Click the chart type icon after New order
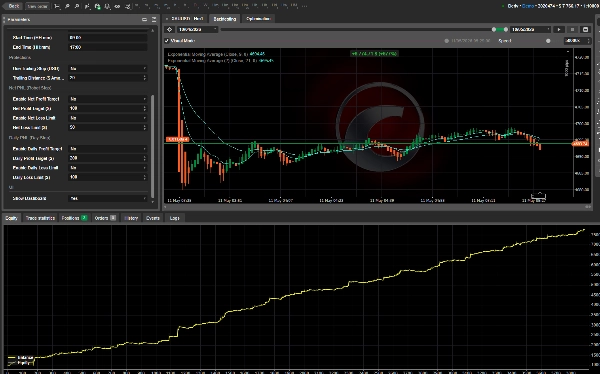This screenshot has width=600, height=374. tap(57, 6)
